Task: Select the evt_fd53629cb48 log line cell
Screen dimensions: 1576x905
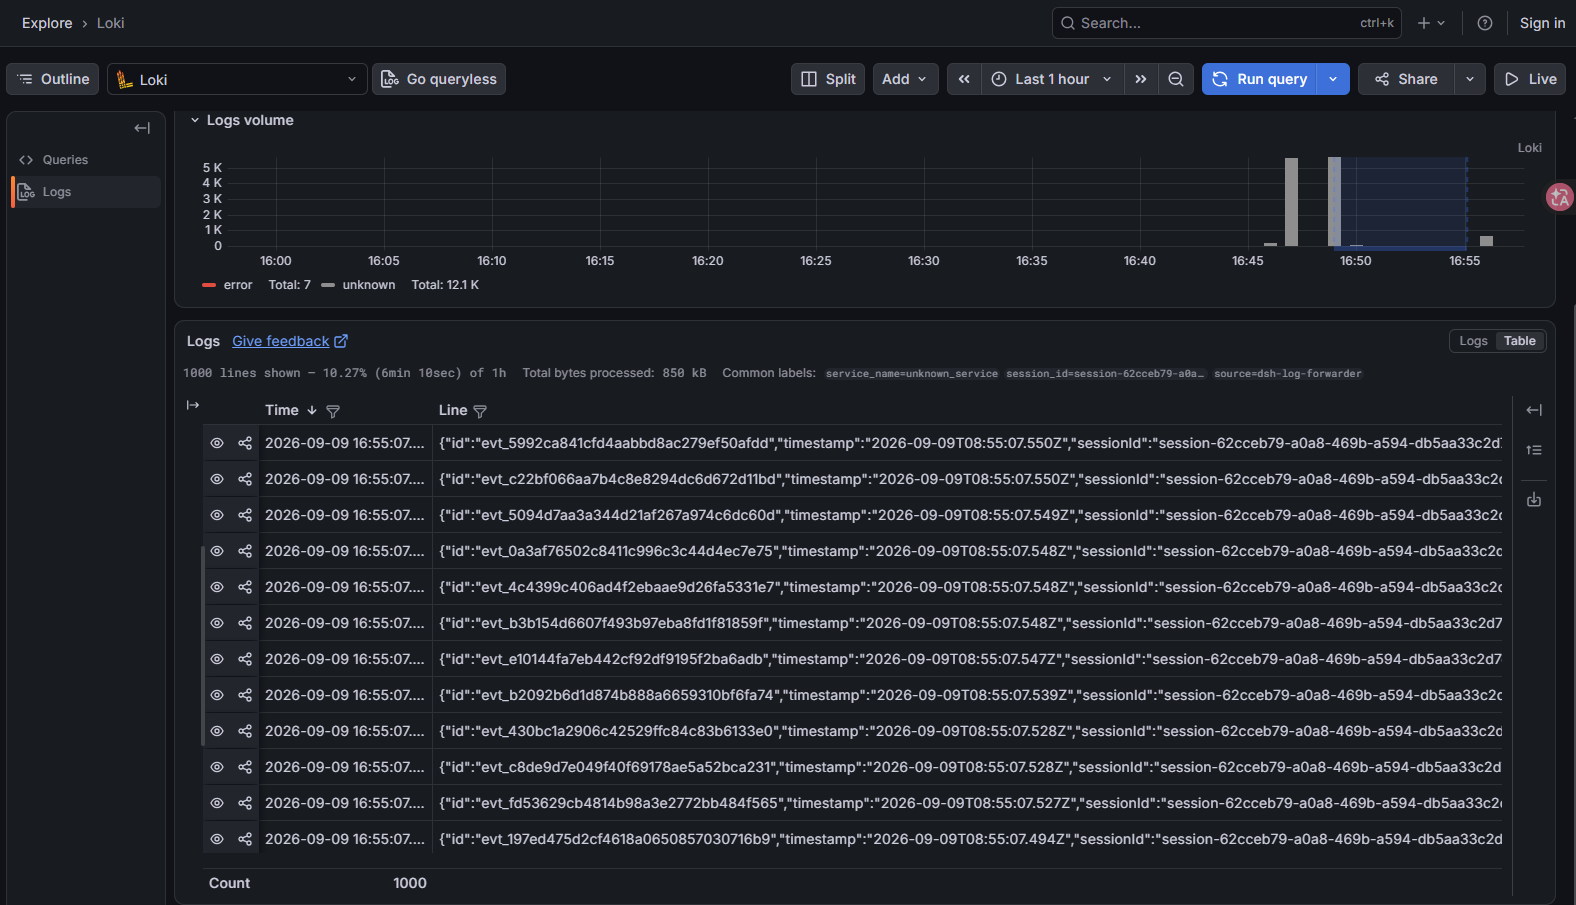Action: [x=968, y=803]
